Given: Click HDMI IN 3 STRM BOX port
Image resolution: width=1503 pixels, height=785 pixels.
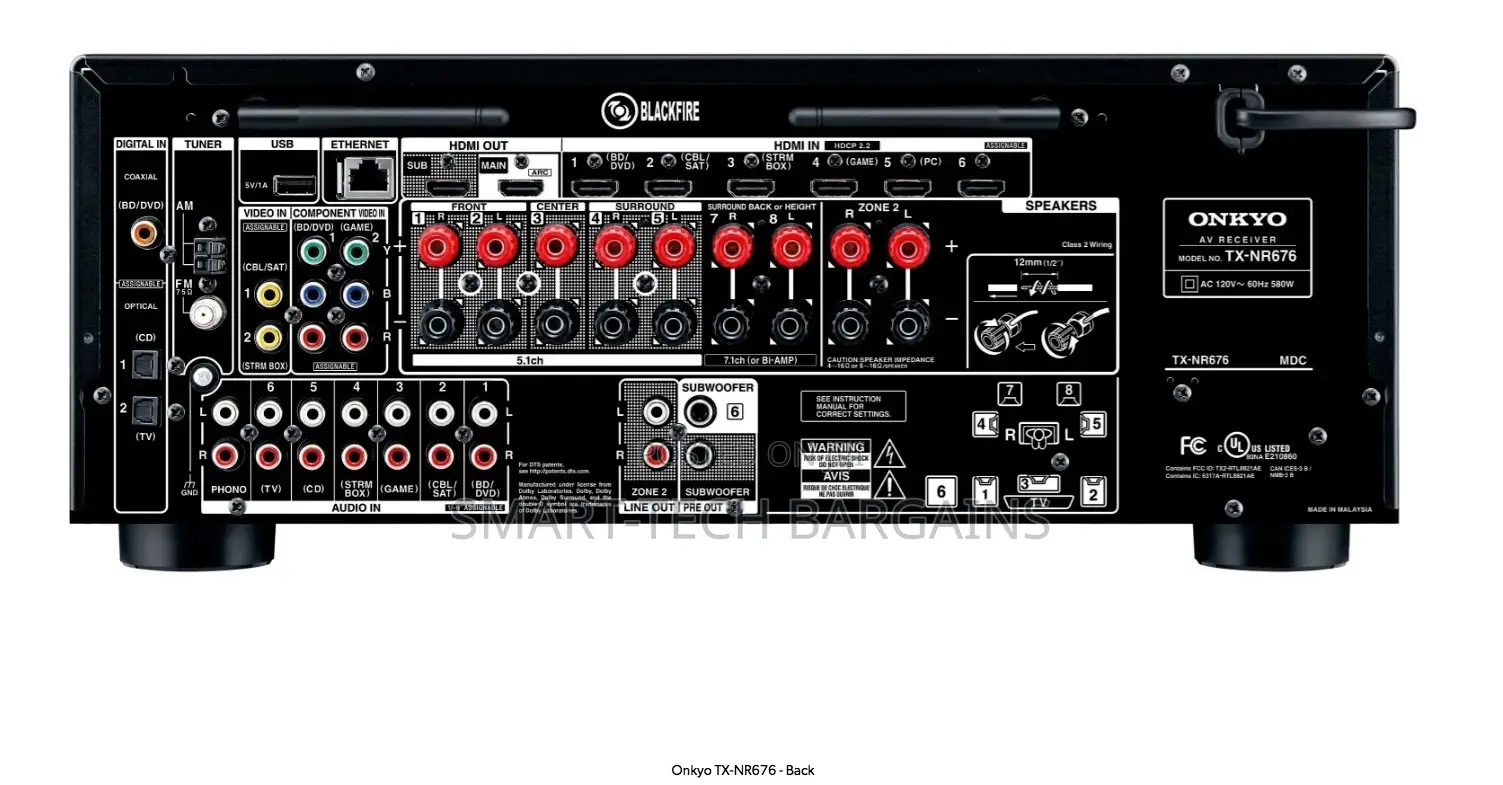Looking at the screenshot, I should (750, 187).
